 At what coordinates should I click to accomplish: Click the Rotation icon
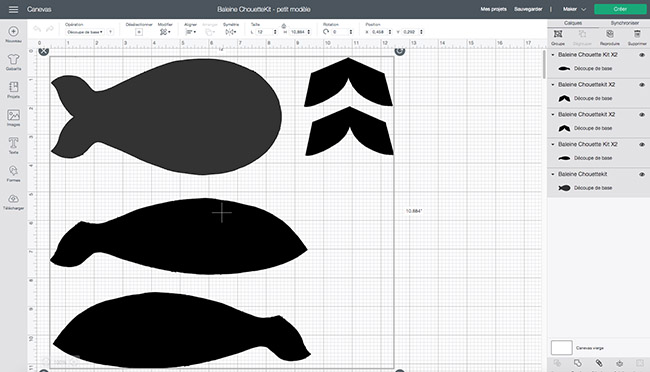326,32
